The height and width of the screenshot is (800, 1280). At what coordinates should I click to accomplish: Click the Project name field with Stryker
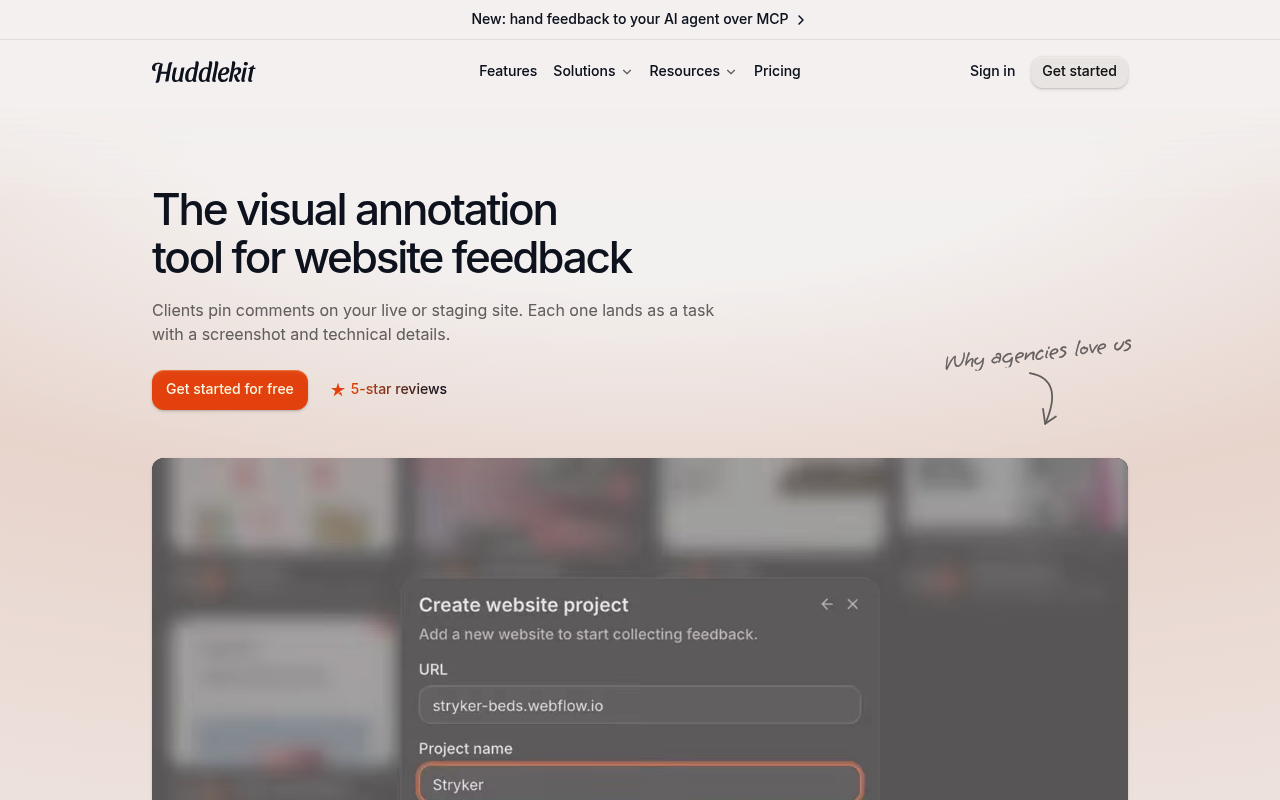point(640,783)
